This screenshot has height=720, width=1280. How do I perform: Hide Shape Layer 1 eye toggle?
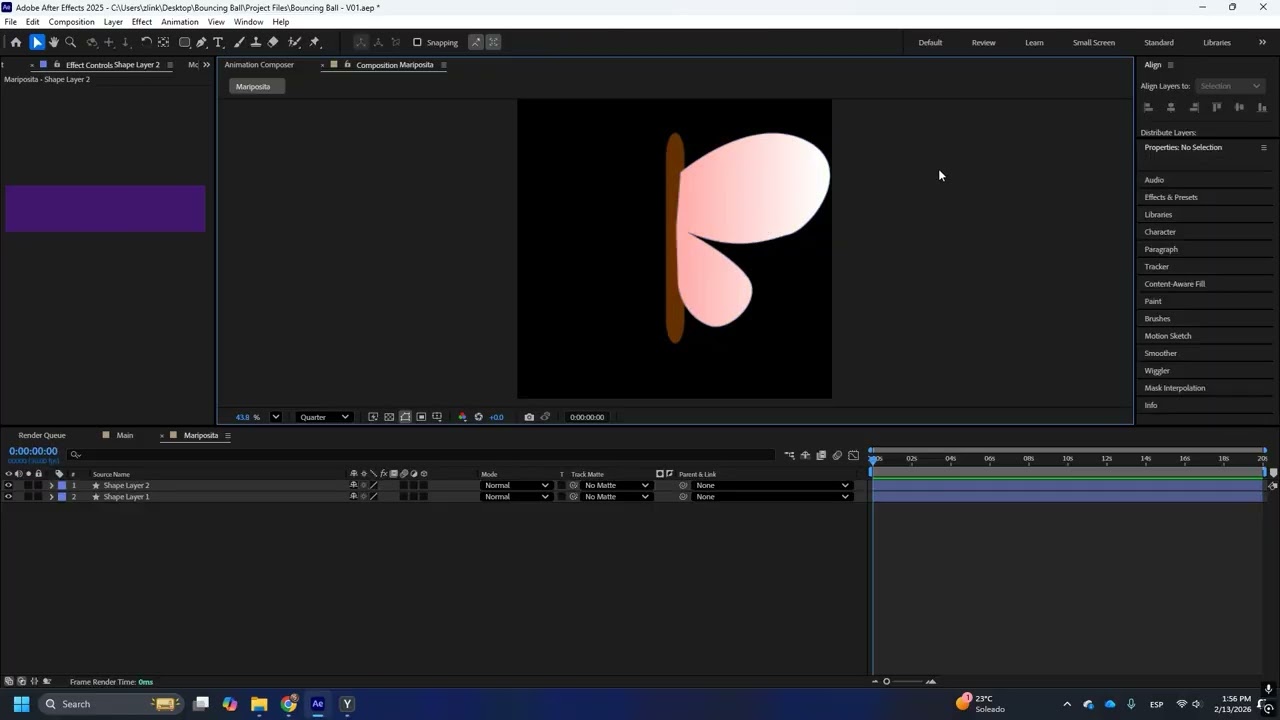pos(8,497)
